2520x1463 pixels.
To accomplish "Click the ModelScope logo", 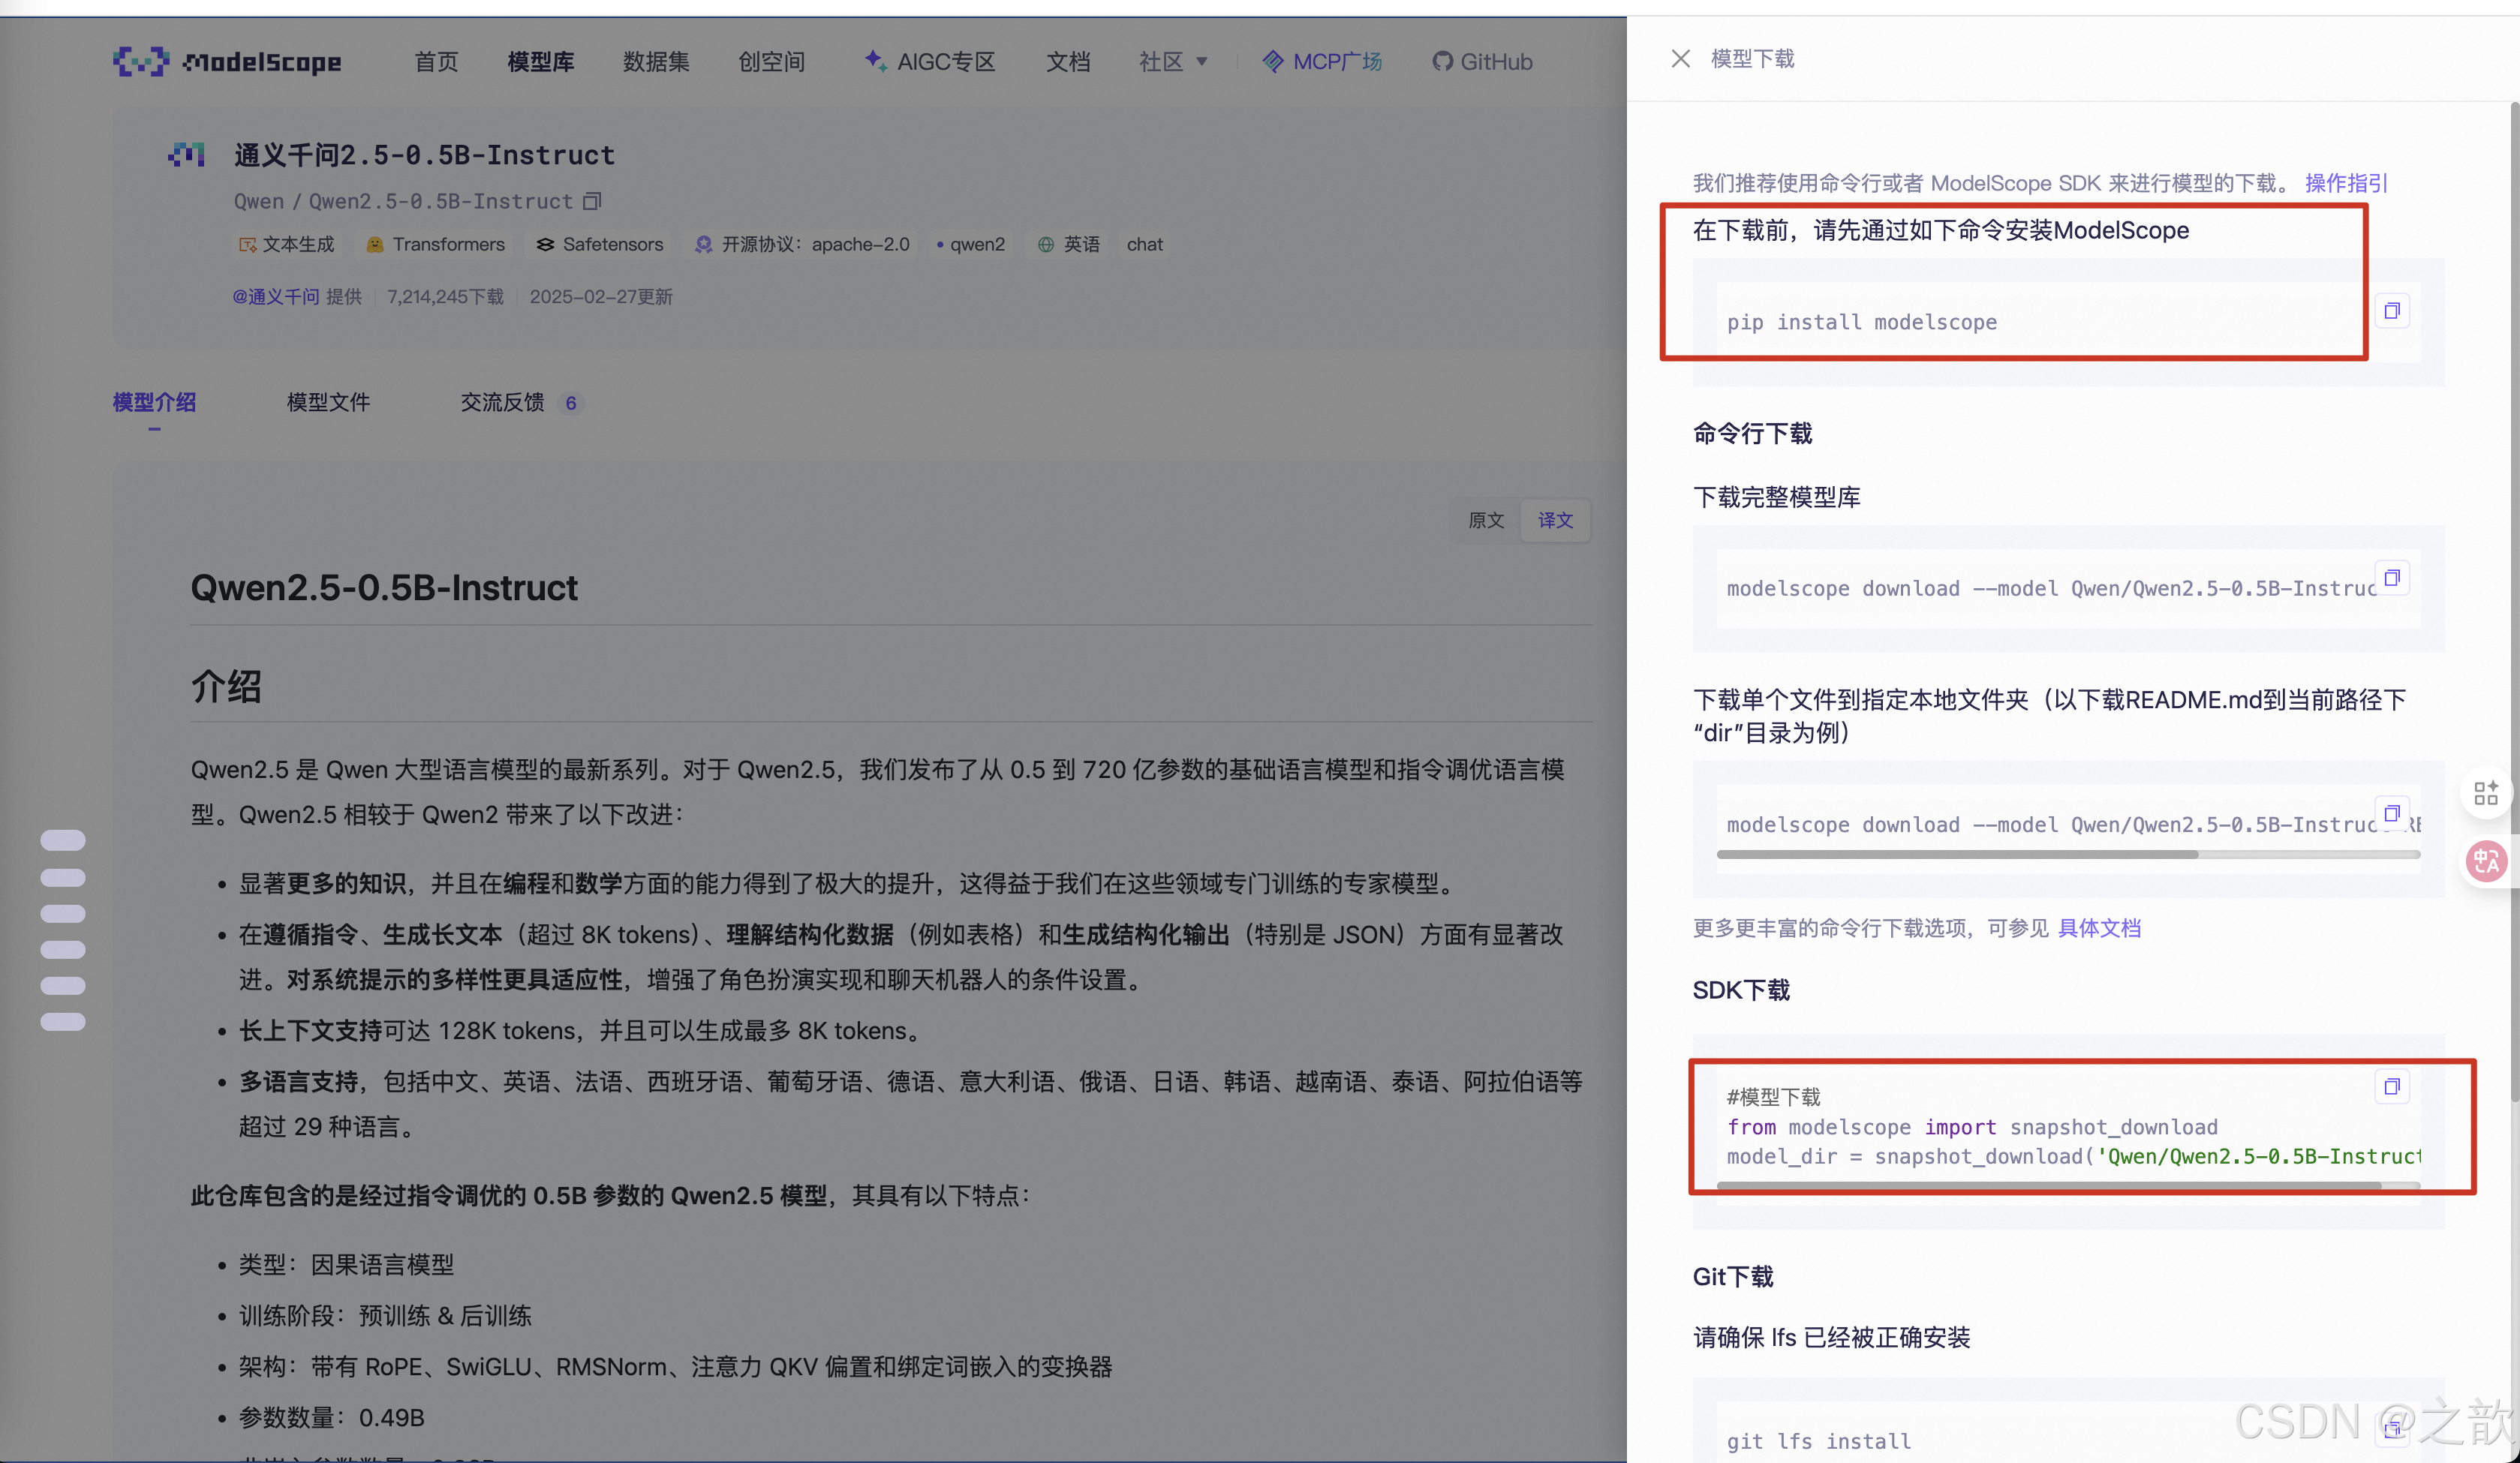I will point(227,62).
